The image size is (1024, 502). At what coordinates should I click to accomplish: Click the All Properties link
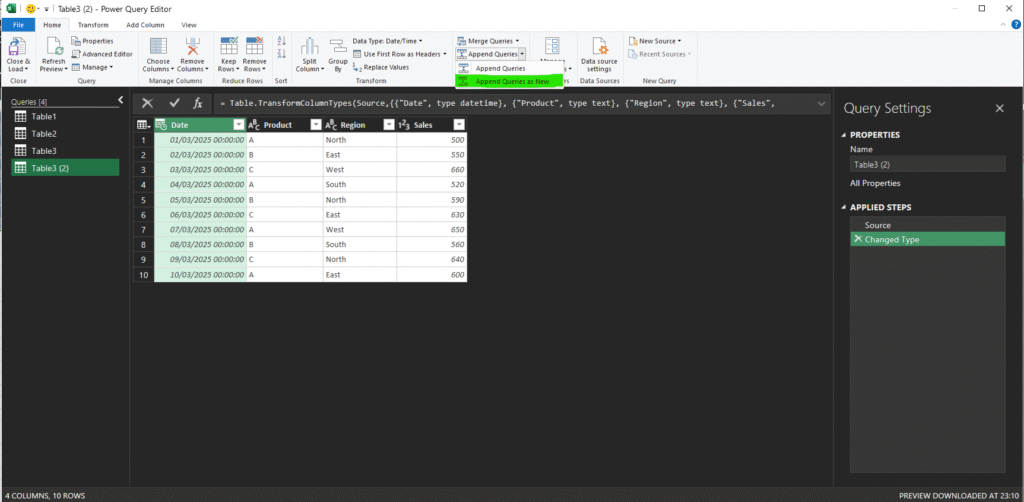pyautogui.click(x=875, y=183)
